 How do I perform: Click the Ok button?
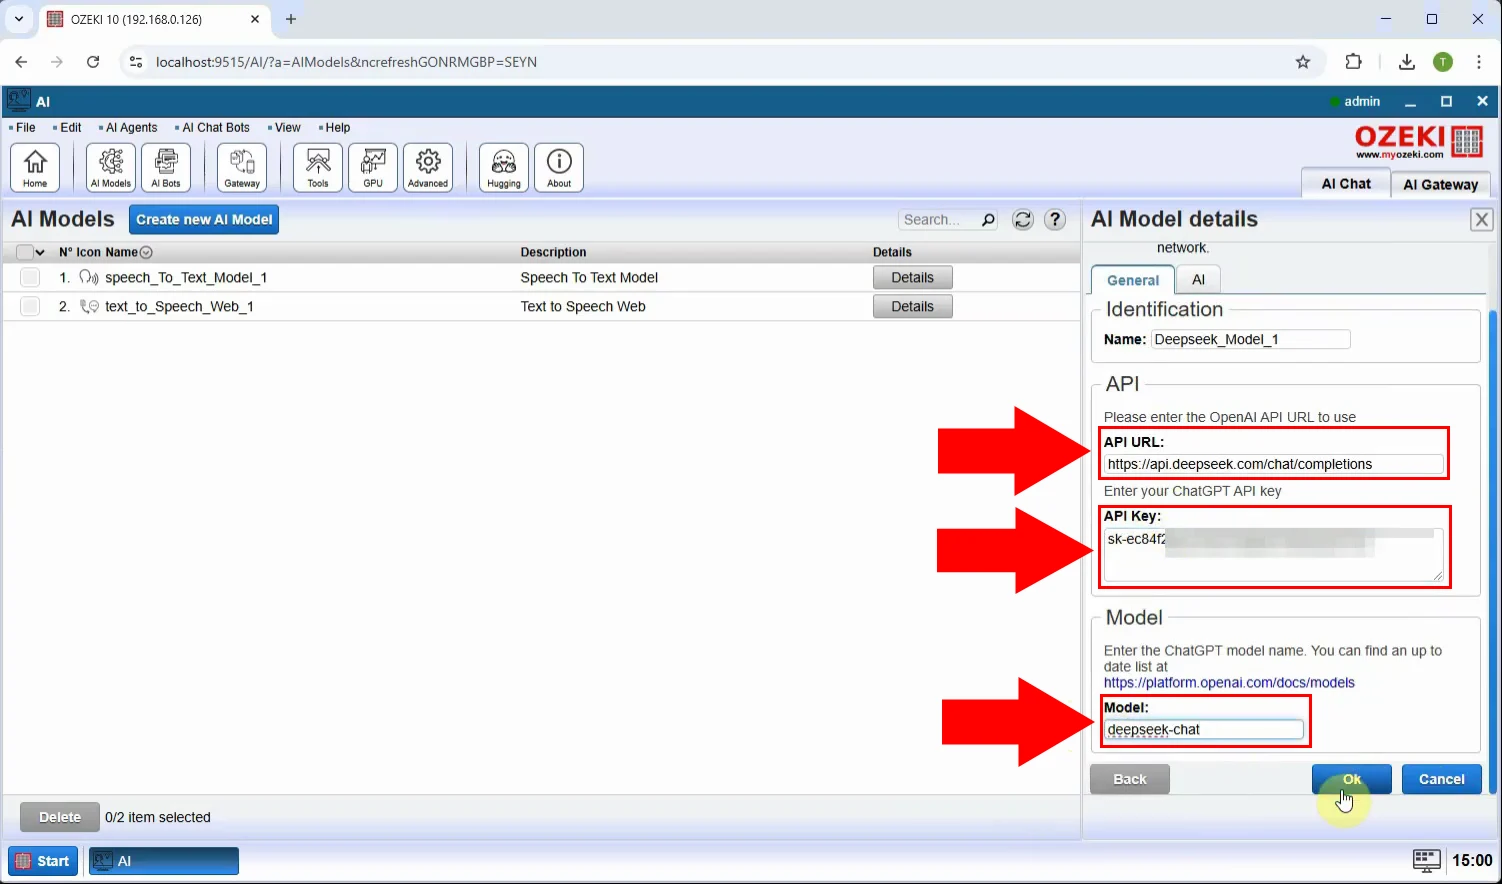[x=1351, y=779]
